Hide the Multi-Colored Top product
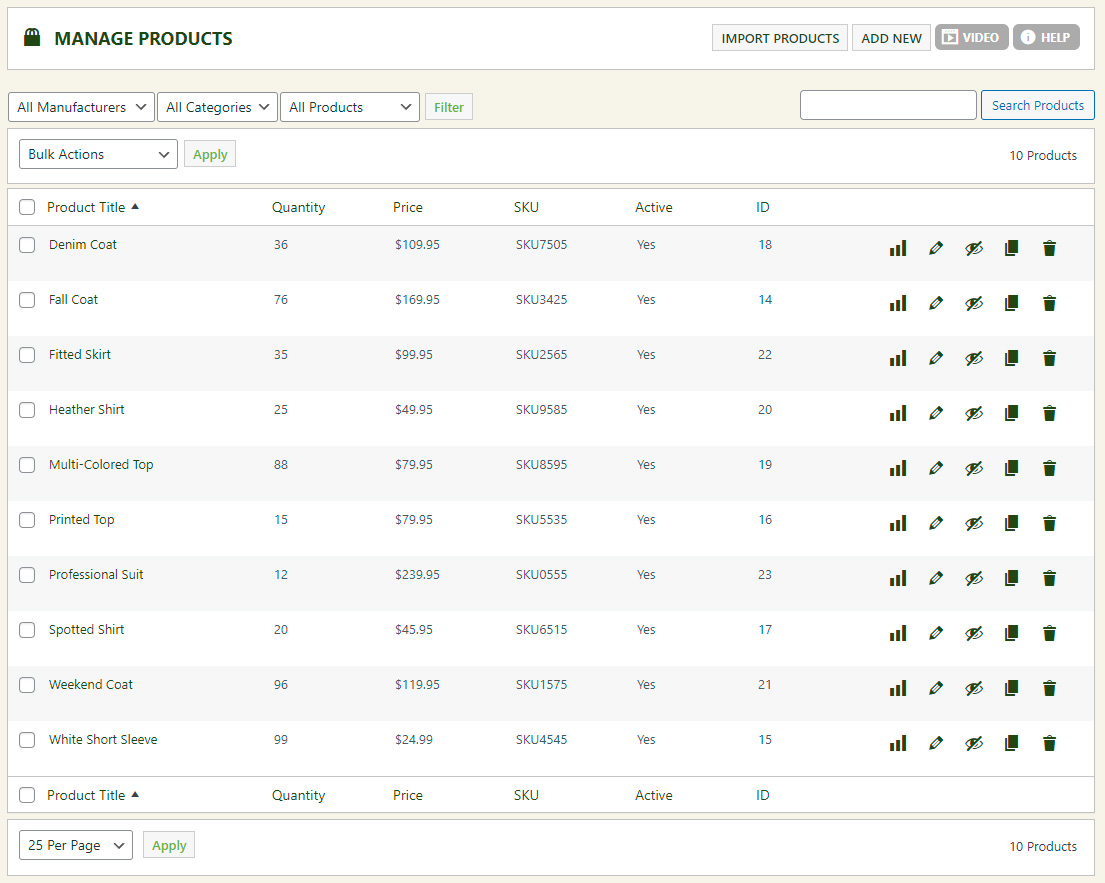The image size is (1105, 883). 974,468
